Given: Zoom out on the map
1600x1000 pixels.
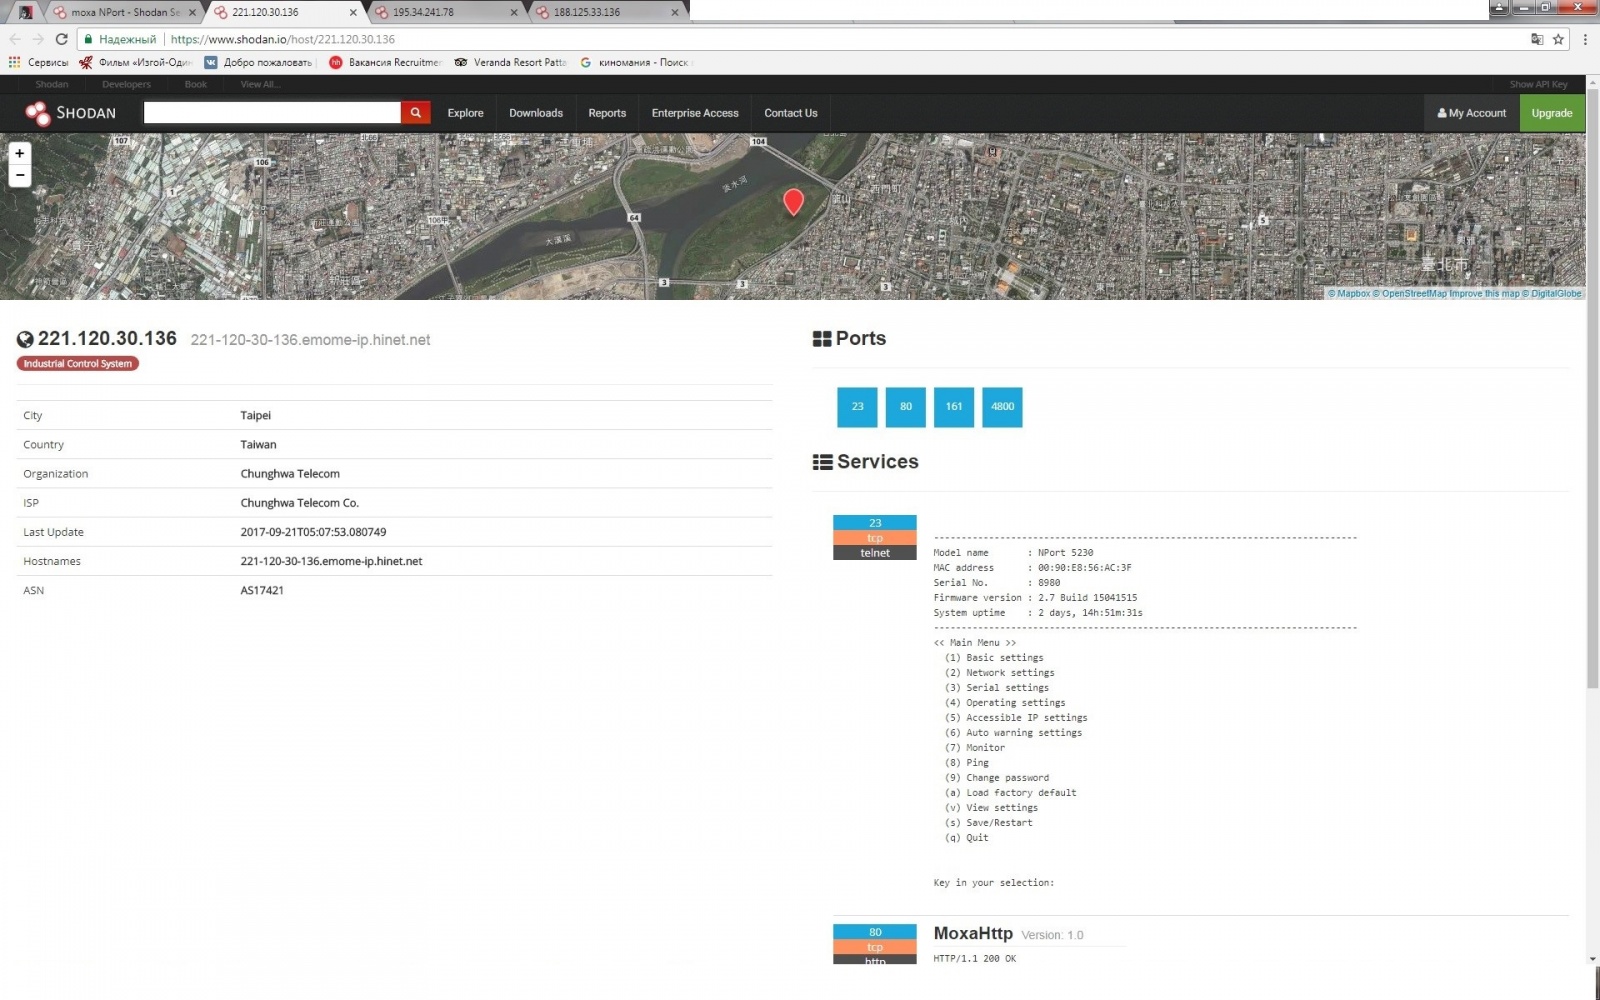Looking at the screenshot, I should 19,175.
